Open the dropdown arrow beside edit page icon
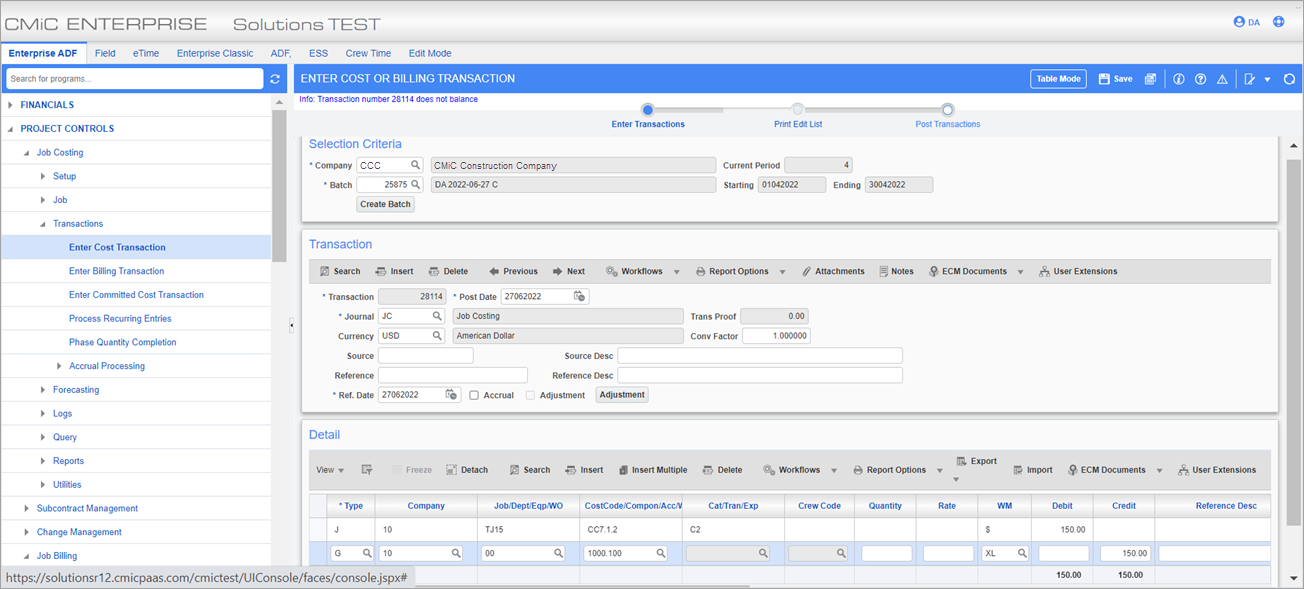Screen dimensions: 1304x589 1267,79
